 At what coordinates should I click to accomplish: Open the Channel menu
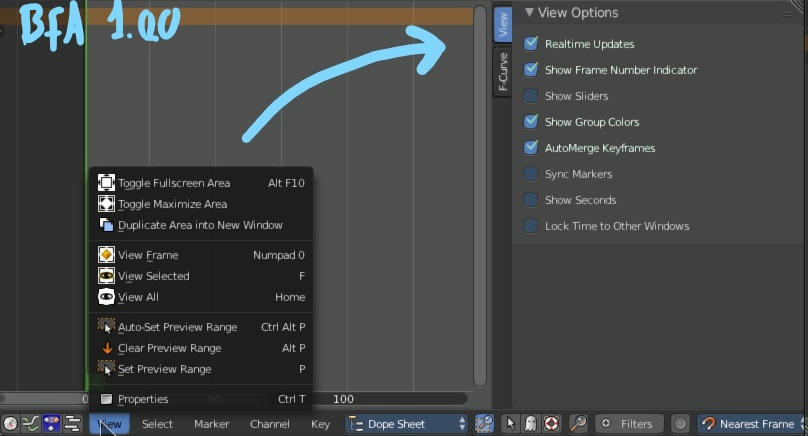click(270, 424)
